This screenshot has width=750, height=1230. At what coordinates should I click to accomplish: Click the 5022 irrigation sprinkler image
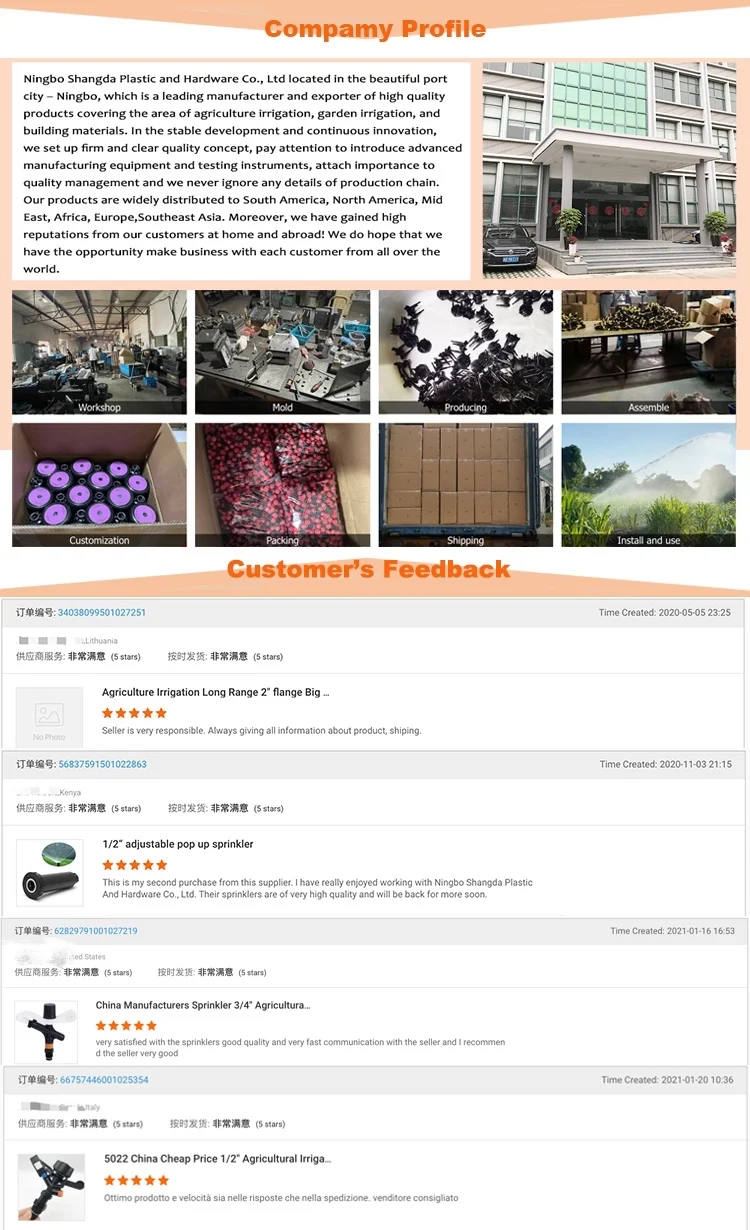[51, 1187]
